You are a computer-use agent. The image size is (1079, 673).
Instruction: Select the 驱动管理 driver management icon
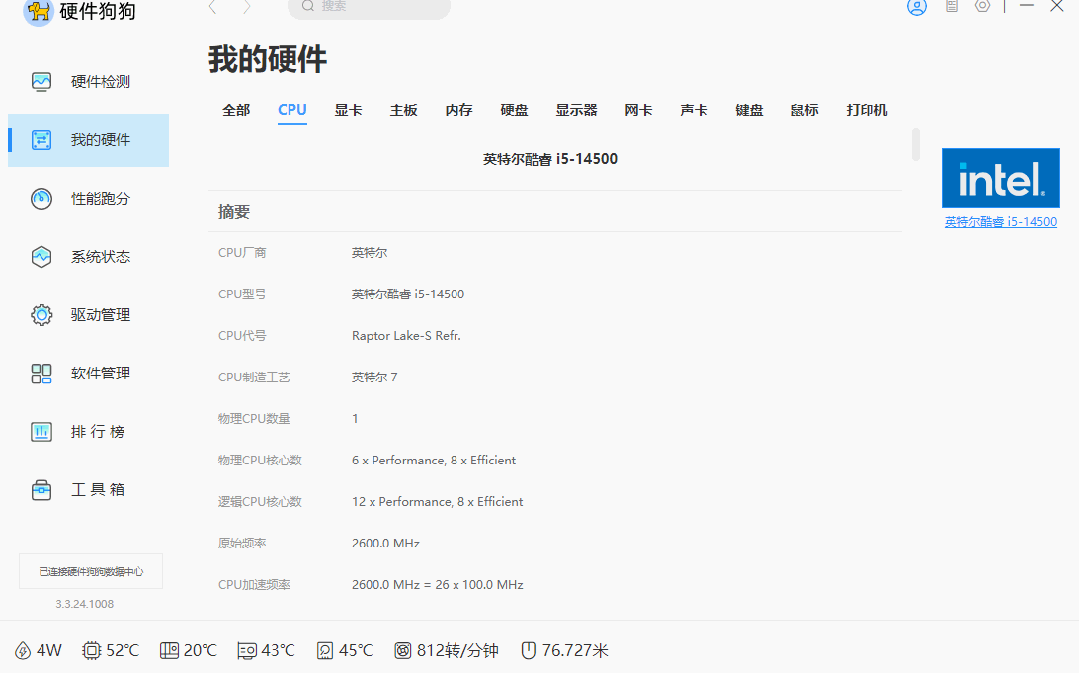pos(89,314)
